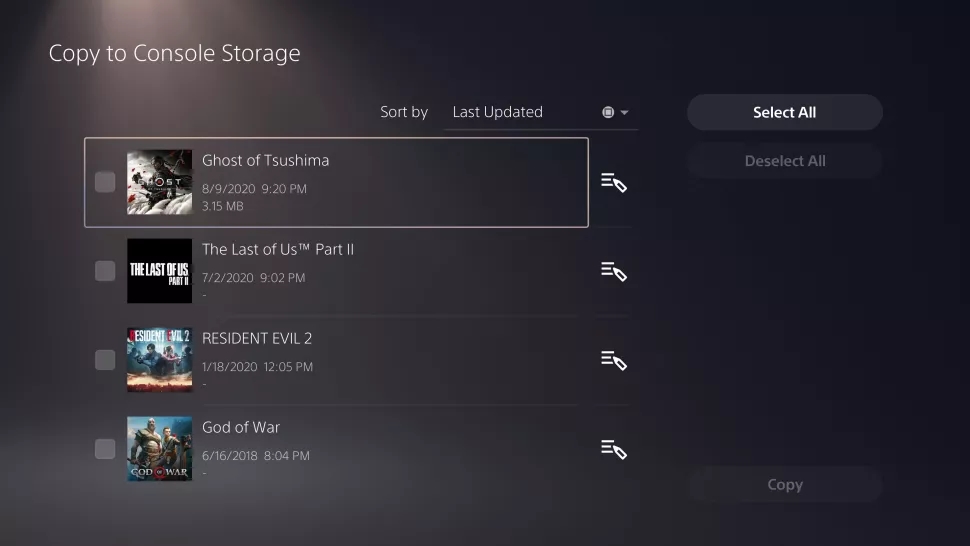Viewport: 970px width, 546px height.
Task: Open the Last Updated sort dropdown
Action: click(498, 112)
